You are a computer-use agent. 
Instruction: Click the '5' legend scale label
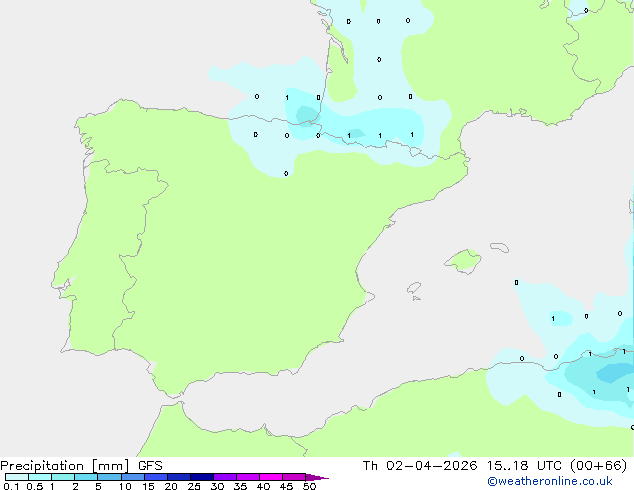[x=98, y=486]
